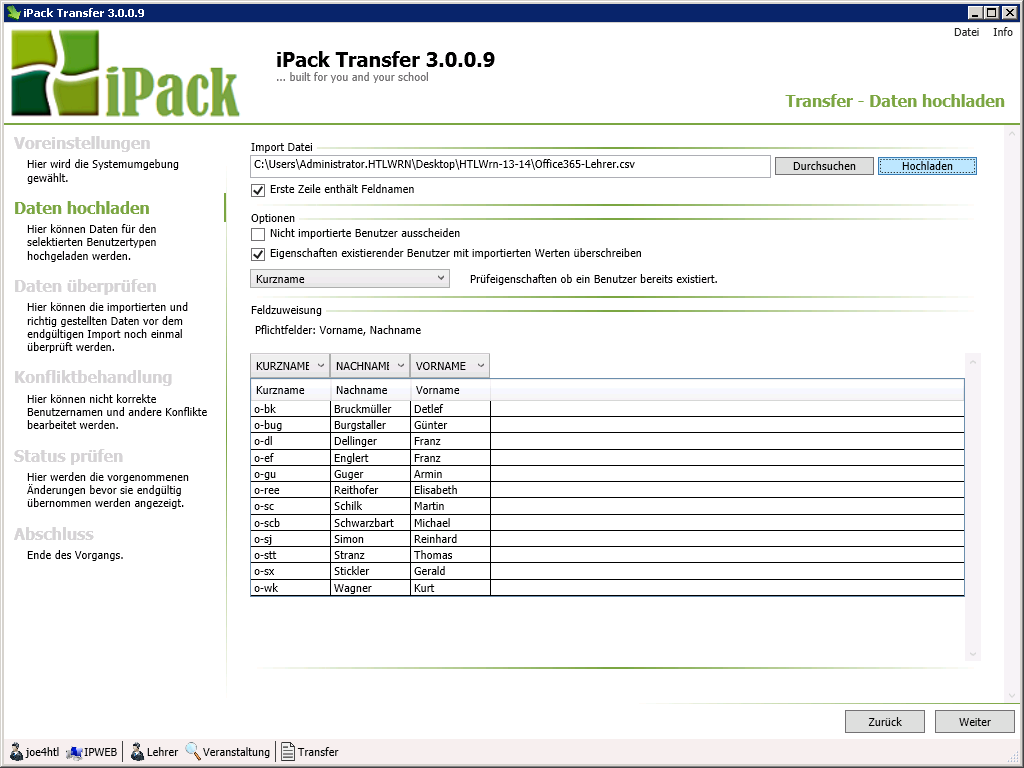This screenshot has height=768, width=1024.
Task: Open the Info menu
Action: pos(1002,32)
